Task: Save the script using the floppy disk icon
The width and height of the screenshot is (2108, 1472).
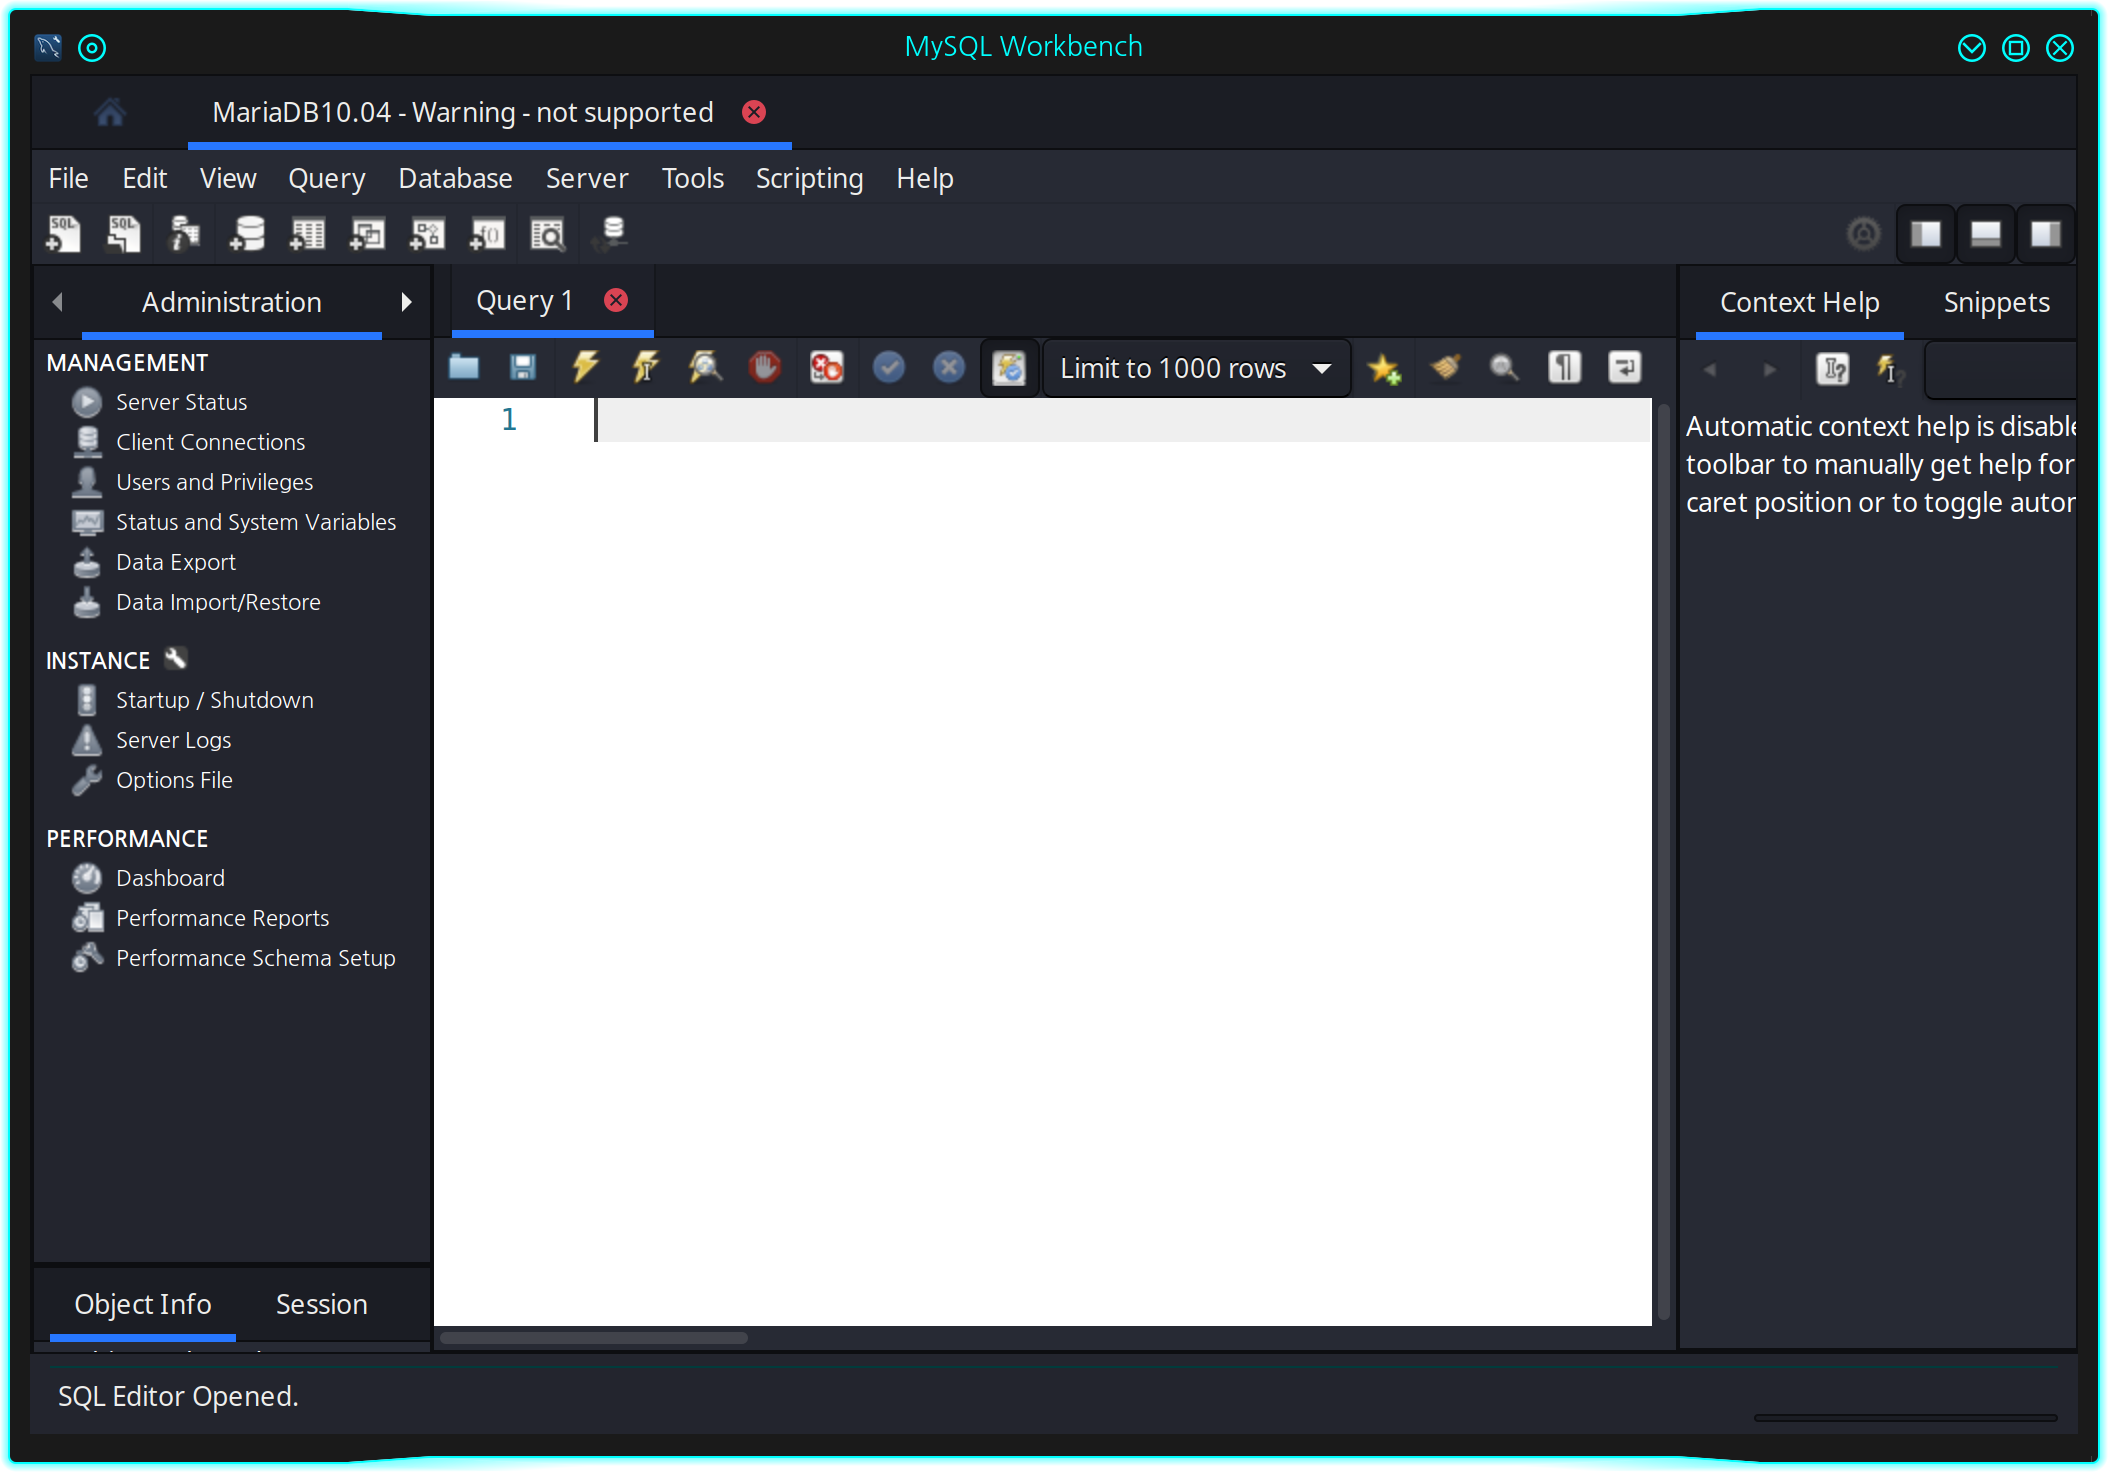Action: pyautogui.click(x=523, y=368)
